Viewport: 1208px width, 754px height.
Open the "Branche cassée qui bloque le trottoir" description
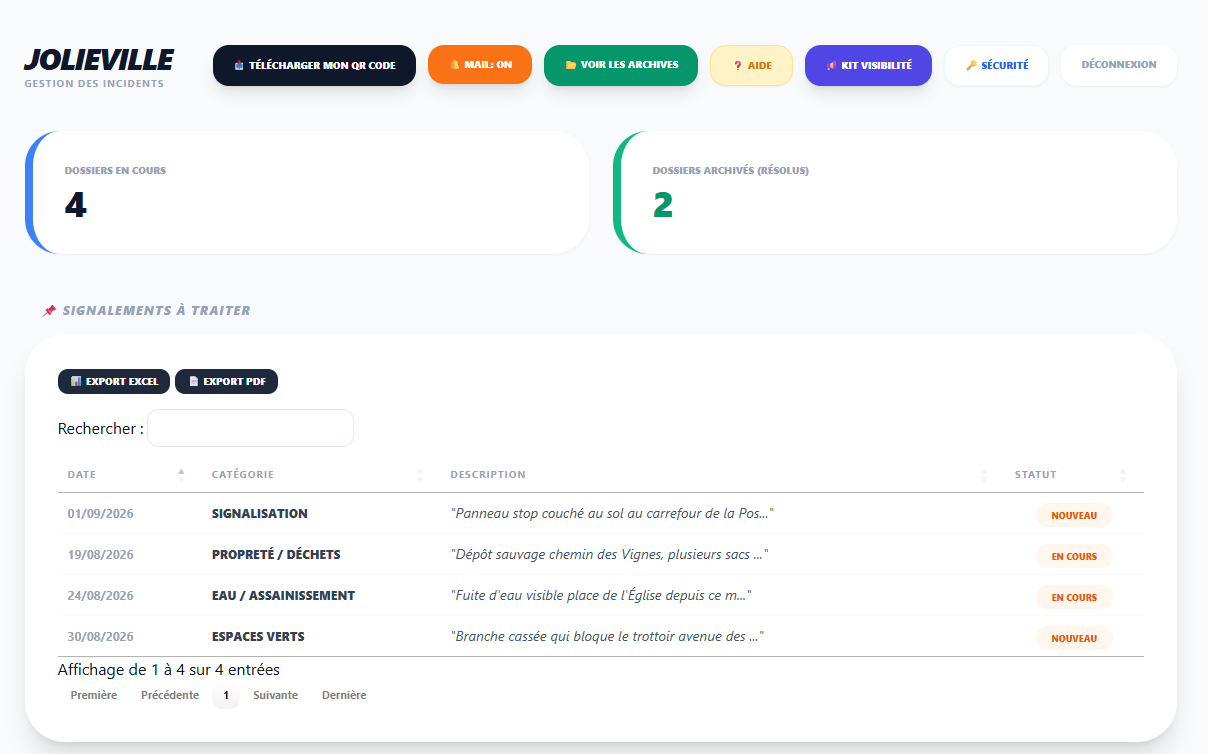(608, 637)
